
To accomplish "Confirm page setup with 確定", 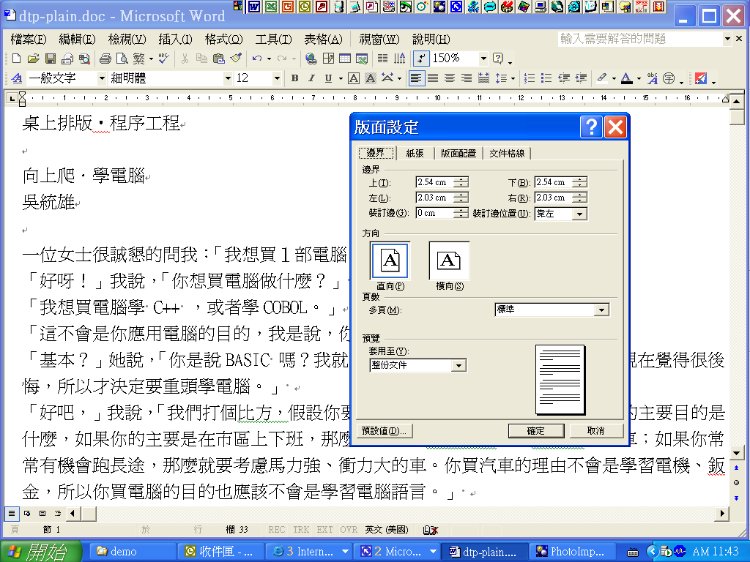I will click(536, 431).
